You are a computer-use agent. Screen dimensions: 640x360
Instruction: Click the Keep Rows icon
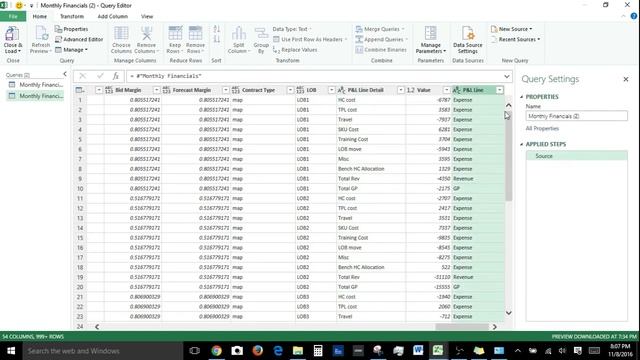pyautogui.click(x=175, y=33)
